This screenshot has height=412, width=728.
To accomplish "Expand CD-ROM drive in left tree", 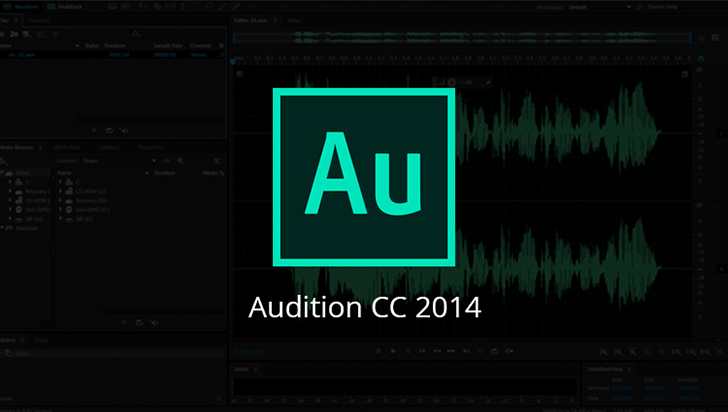I will [10, 200].
